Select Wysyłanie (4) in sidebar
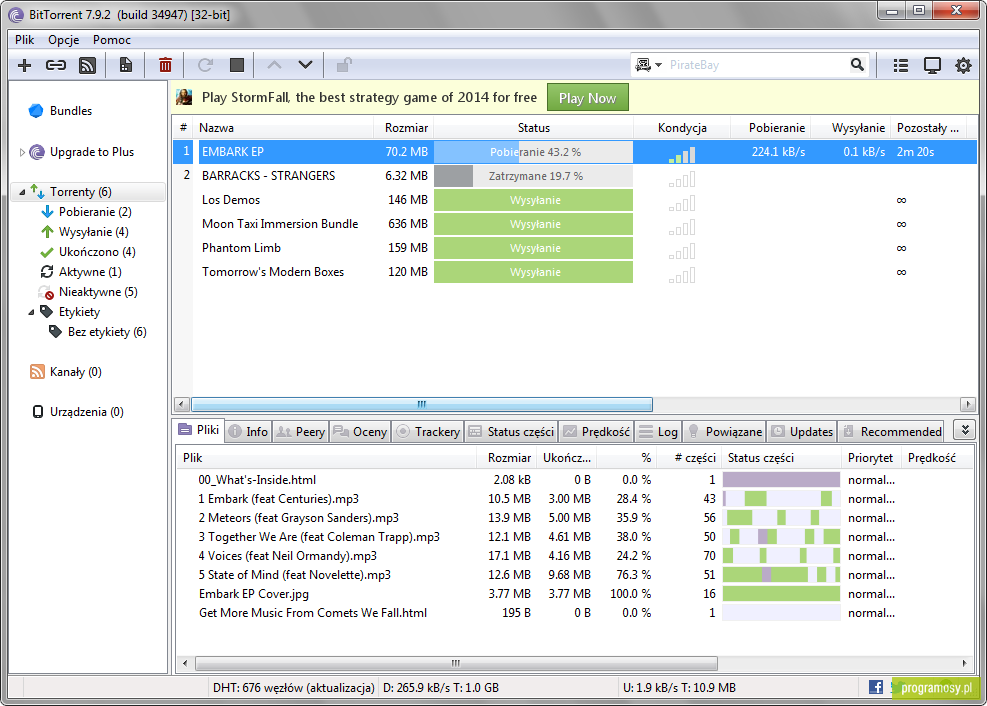The image size is (987, 706). click(94, 232)
